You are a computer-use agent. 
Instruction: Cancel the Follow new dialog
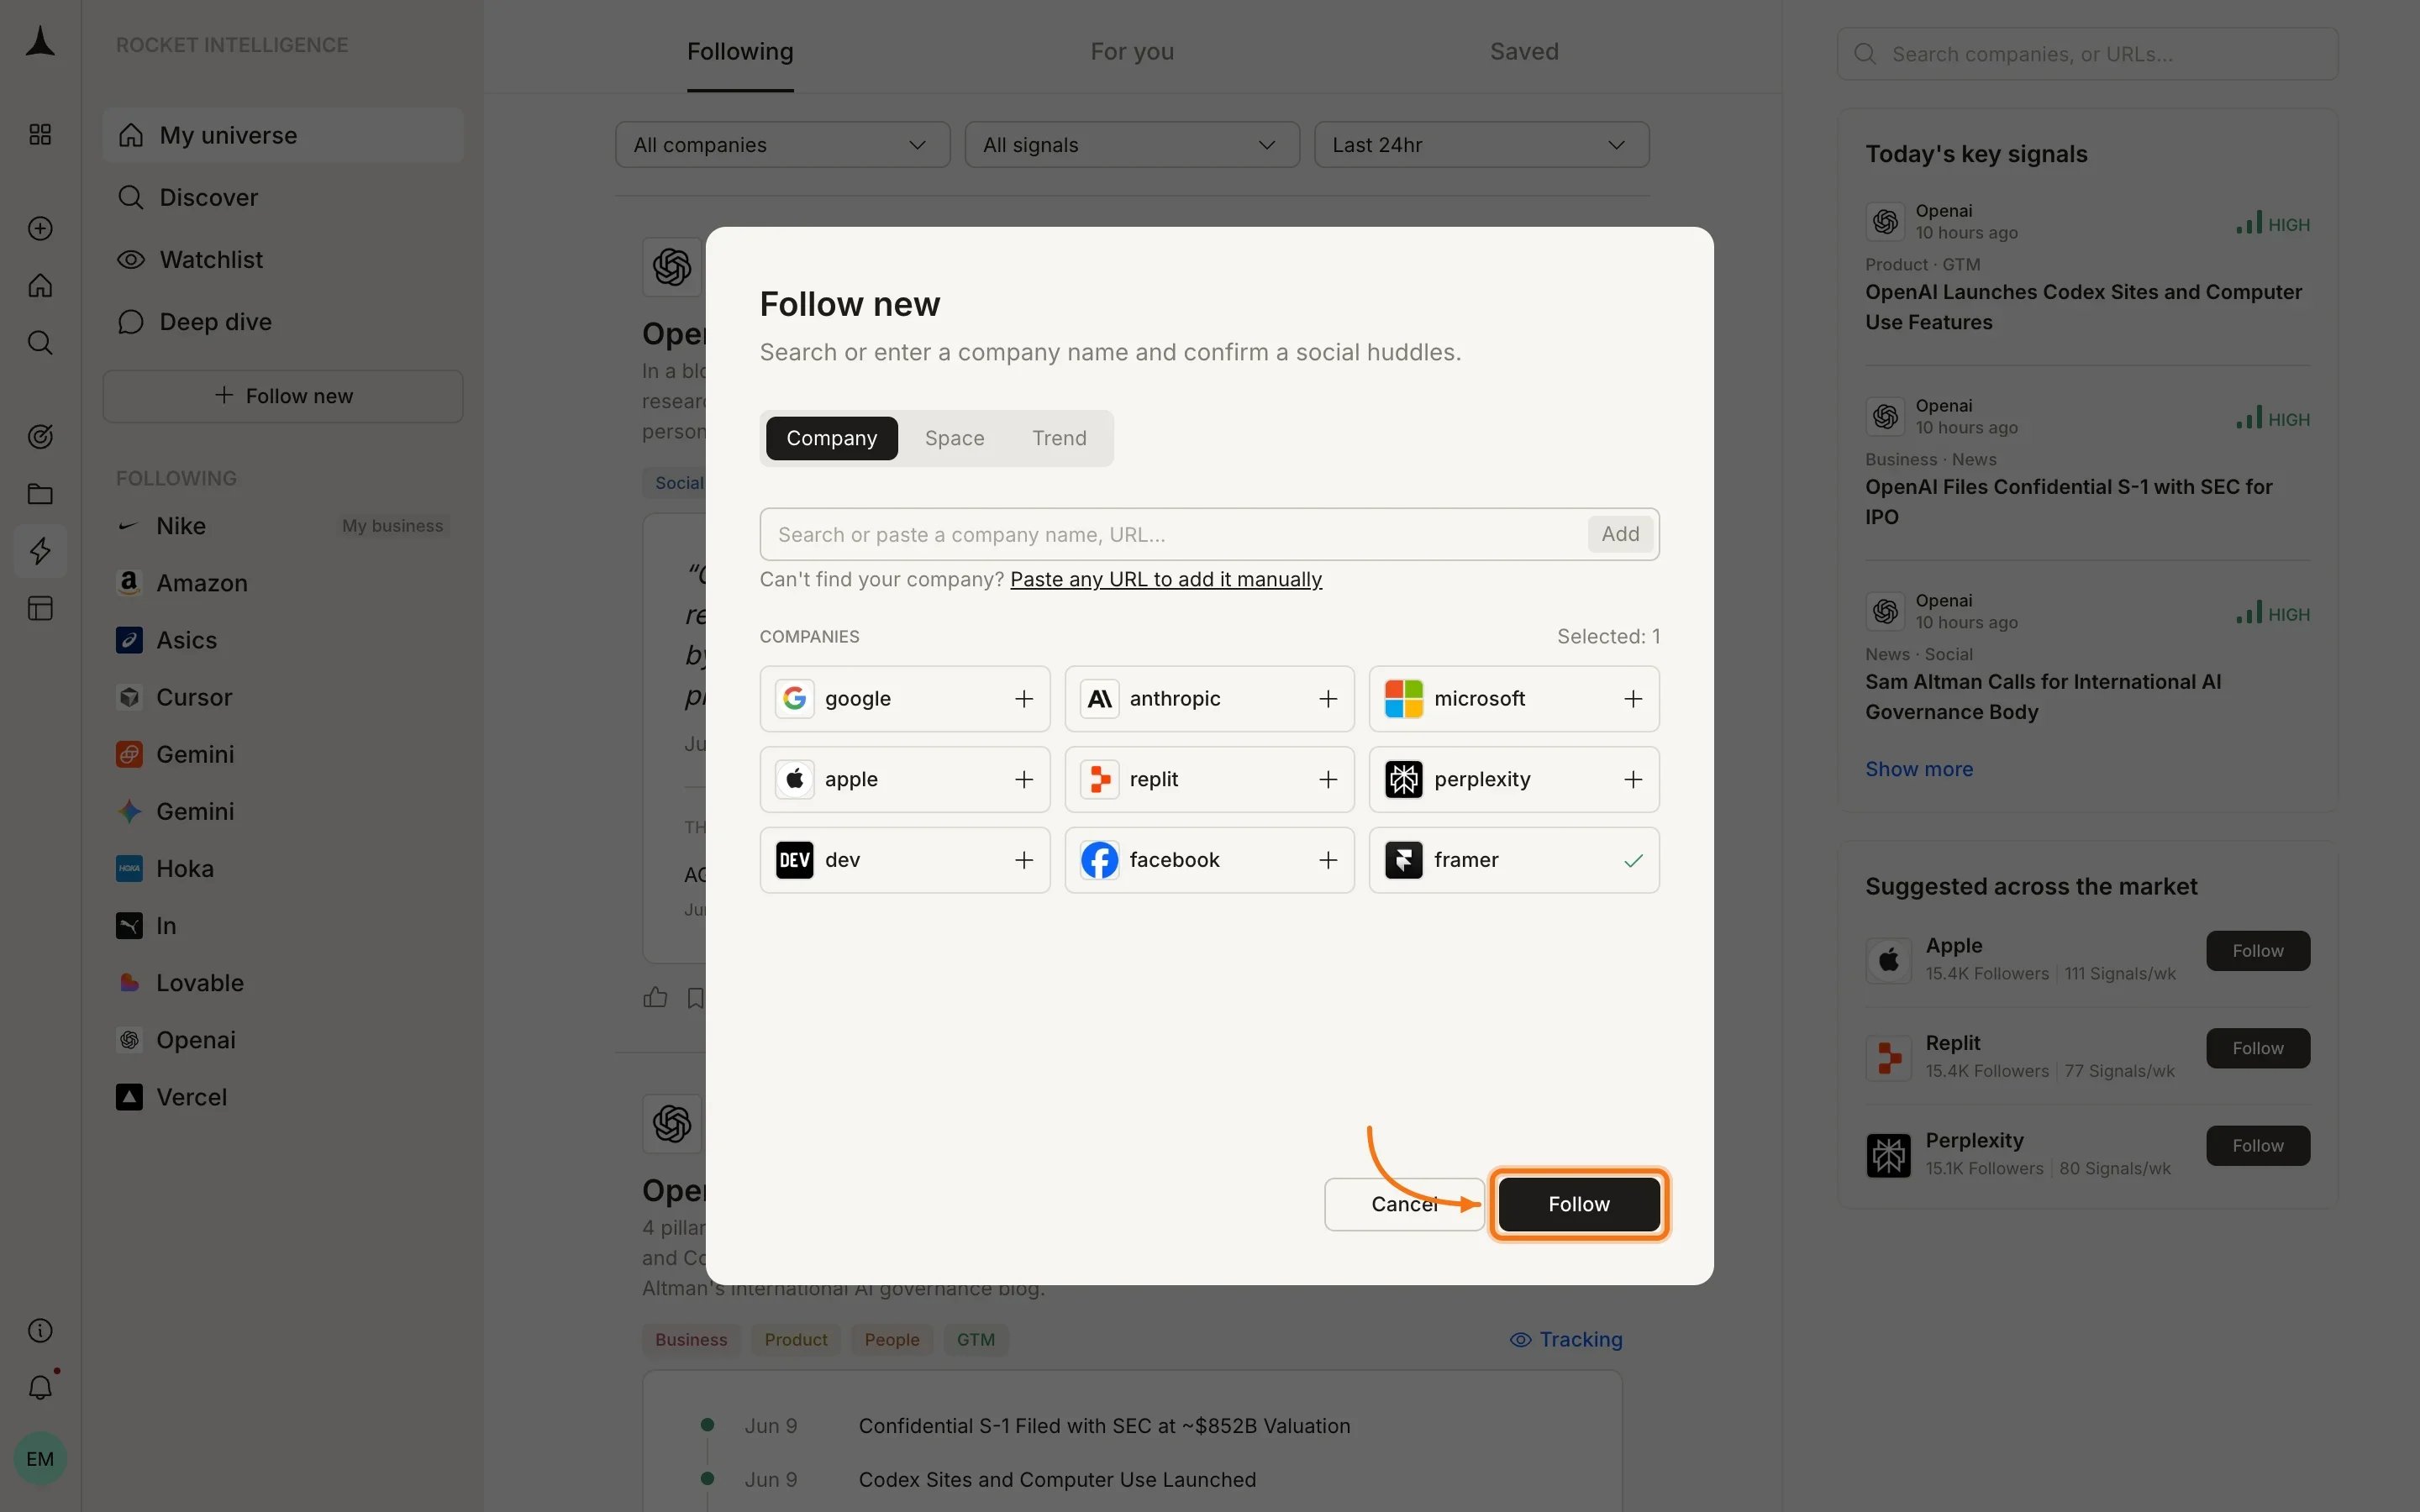(1403, 1204)
